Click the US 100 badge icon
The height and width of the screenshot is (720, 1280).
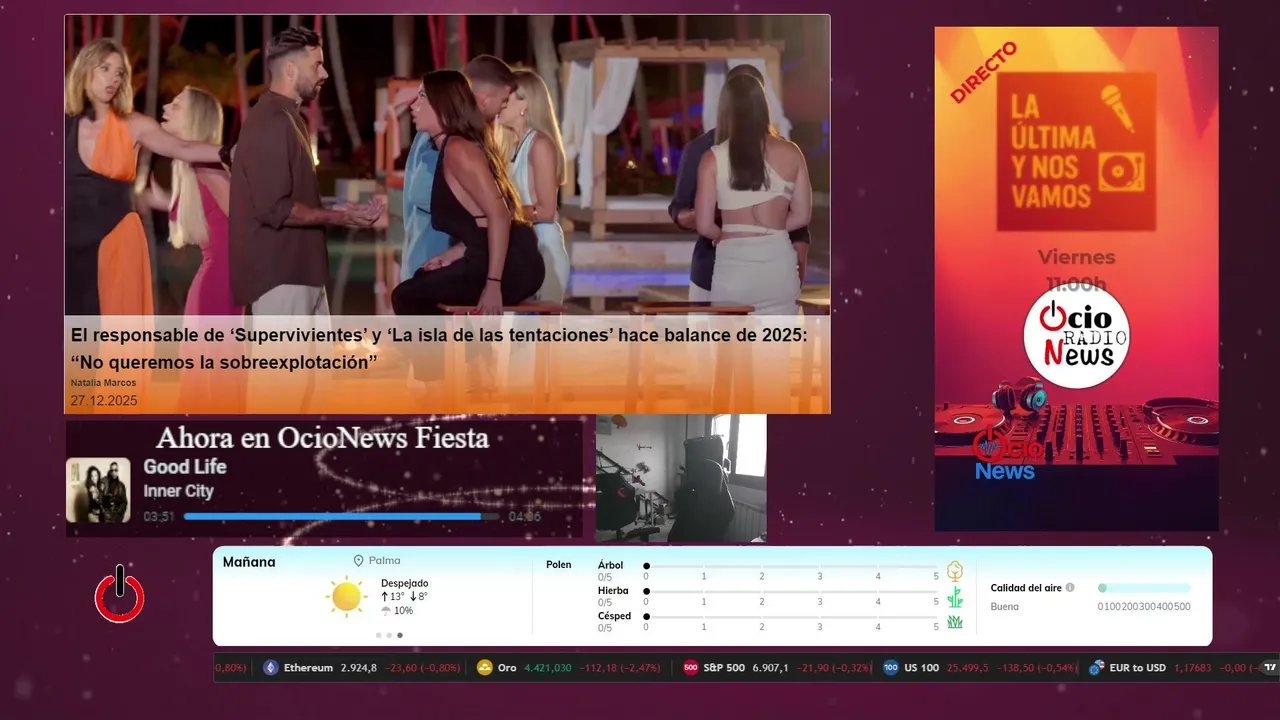click(x=891, y=668)
